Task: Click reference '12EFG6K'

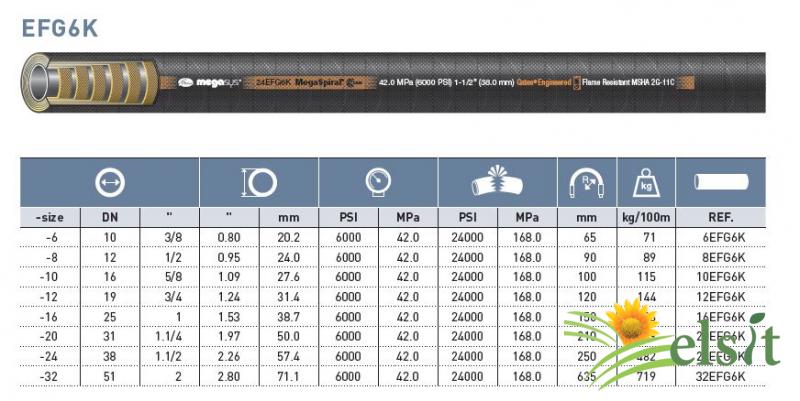Action: 721,297
